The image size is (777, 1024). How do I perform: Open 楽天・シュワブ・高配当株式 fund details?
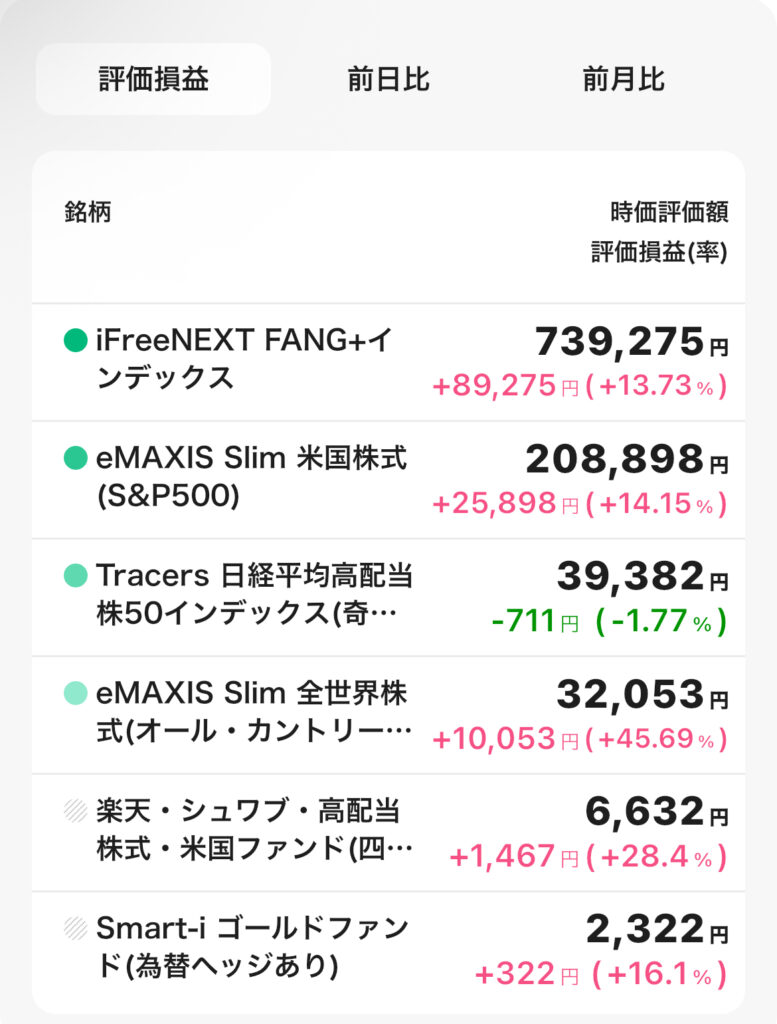click(x=388, y=833)
